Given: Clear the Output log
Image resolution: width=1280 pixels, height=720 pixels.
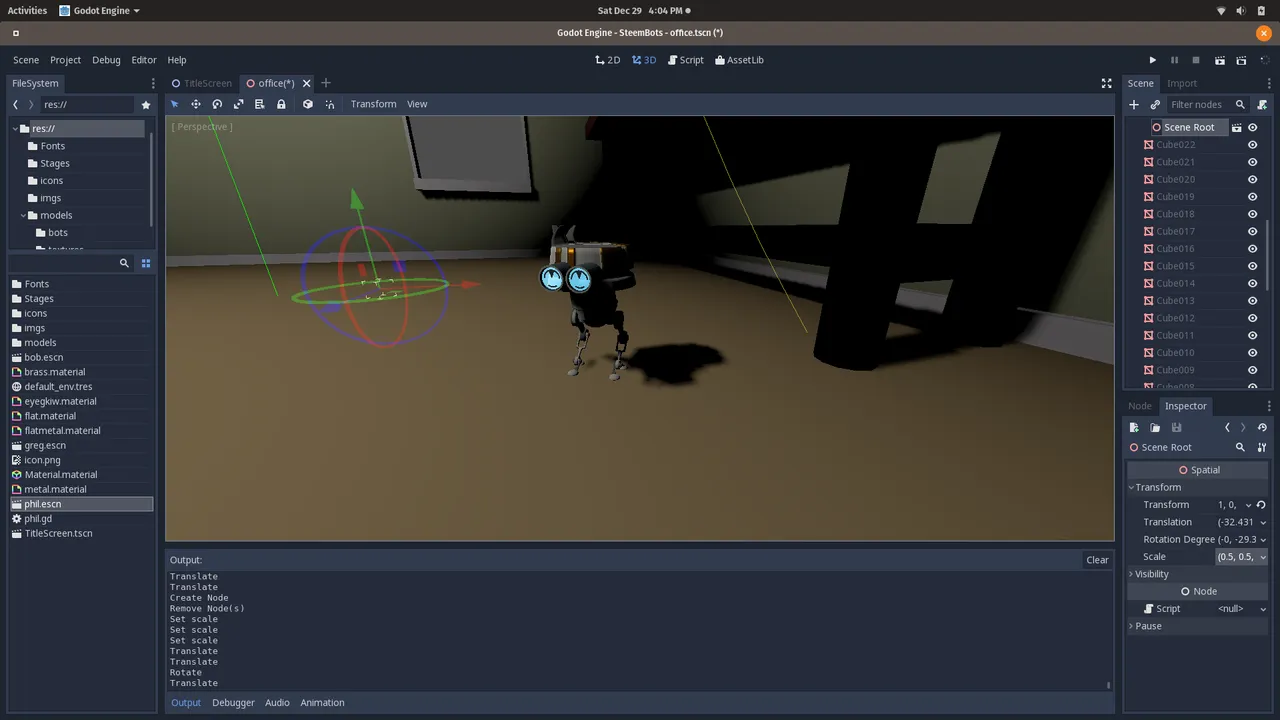Looking at the screenshot, I should pos(1097,560).
